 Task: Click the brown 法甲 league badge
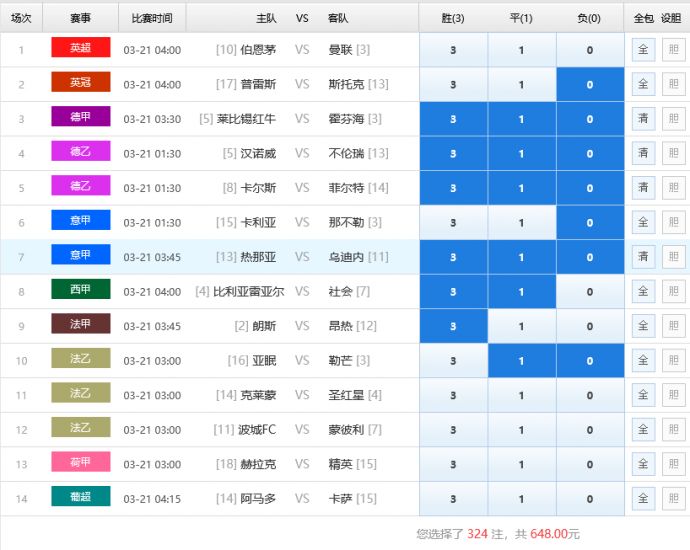(80, 324)
